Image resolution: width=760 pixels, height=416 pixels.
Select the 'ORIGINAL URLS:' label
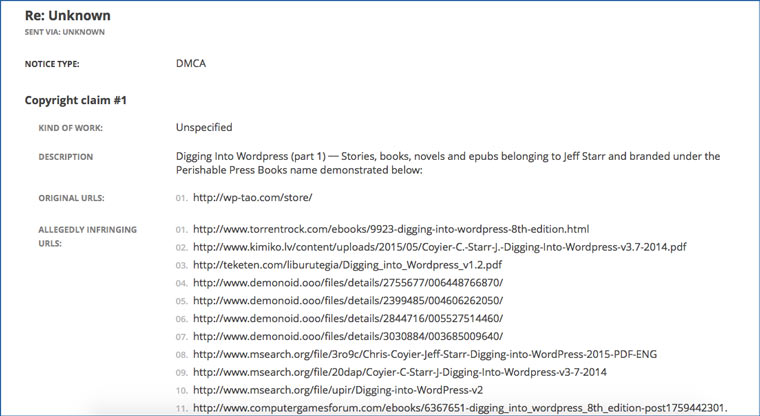[71, 198]
